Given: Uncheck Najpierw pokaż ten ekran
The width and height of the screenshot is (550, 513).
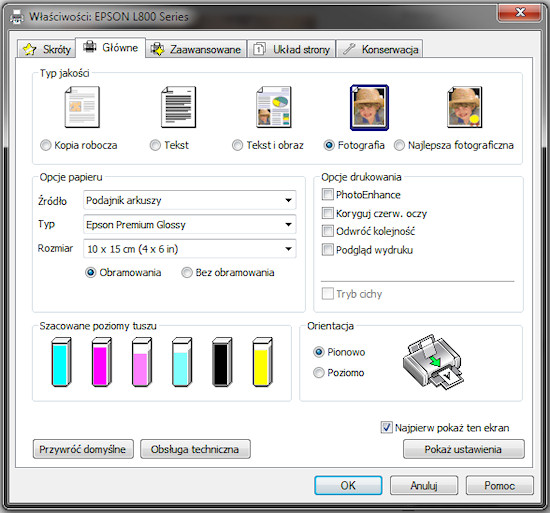Looking at the screenshot, I should pyautogui.click(x=387, y=427).
